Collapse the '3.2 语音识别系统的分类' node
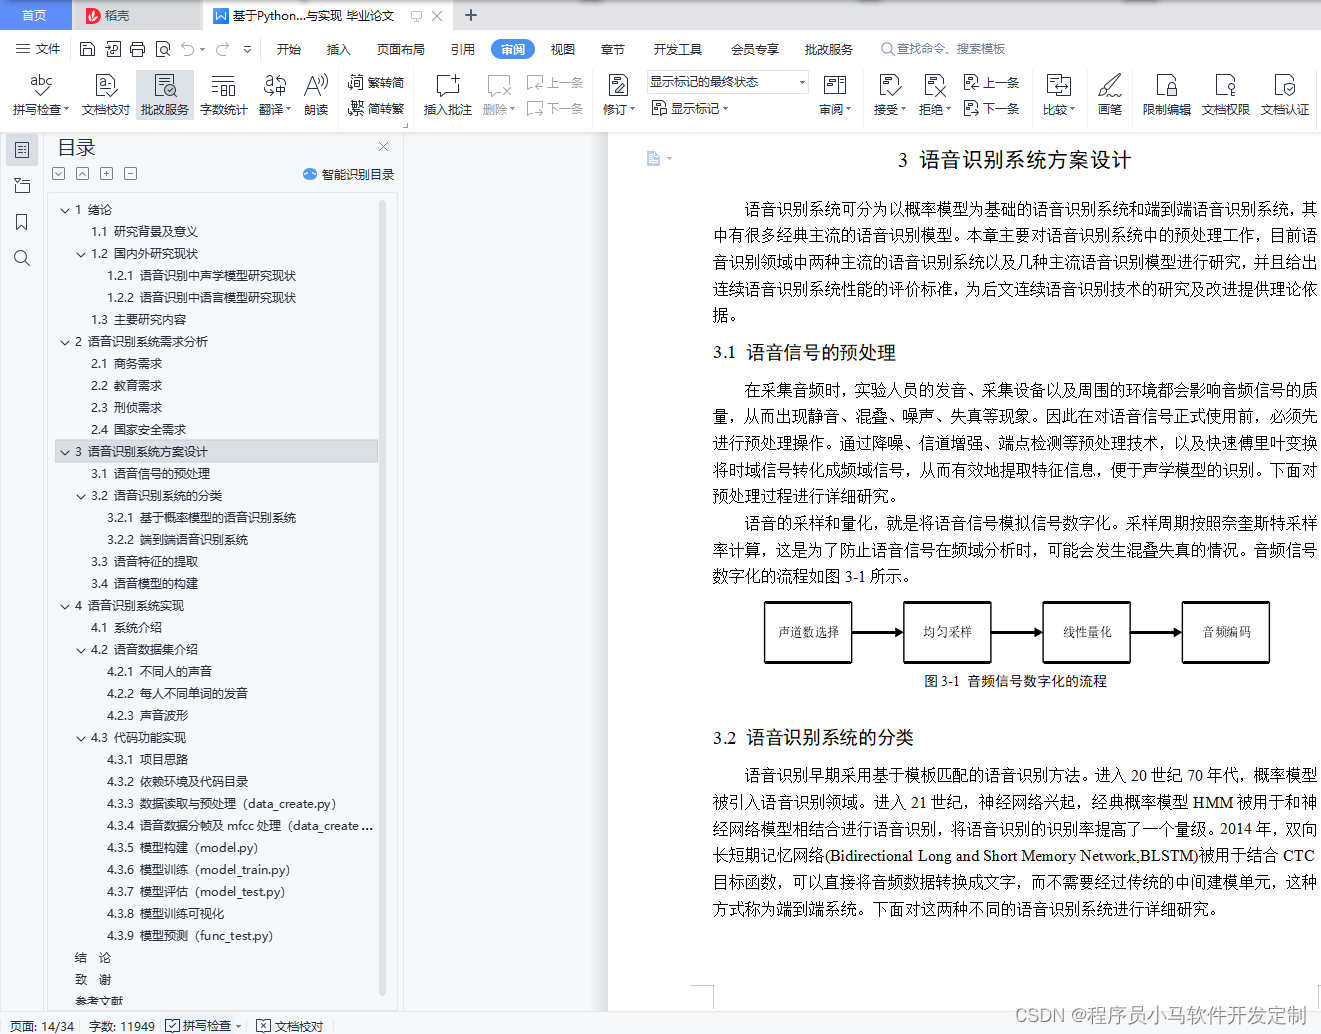 coord(81,496)
